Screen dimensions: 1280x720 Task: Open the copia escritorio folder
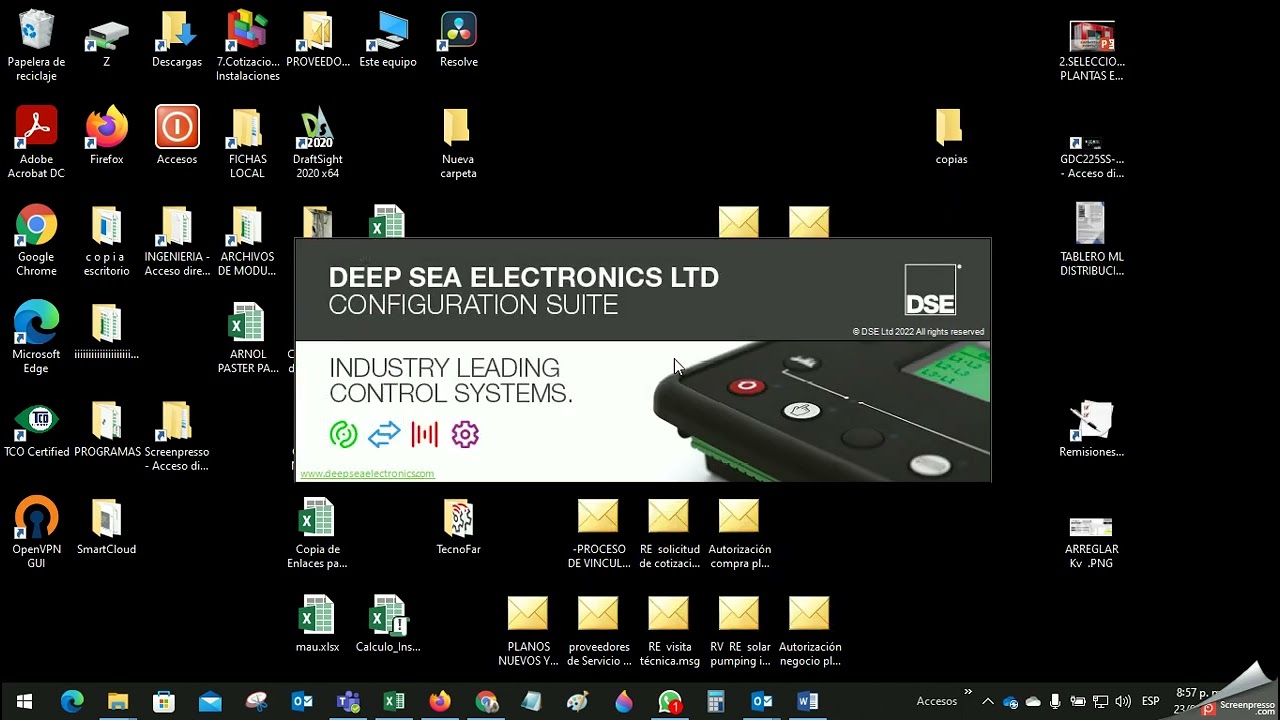coord(106,241)
